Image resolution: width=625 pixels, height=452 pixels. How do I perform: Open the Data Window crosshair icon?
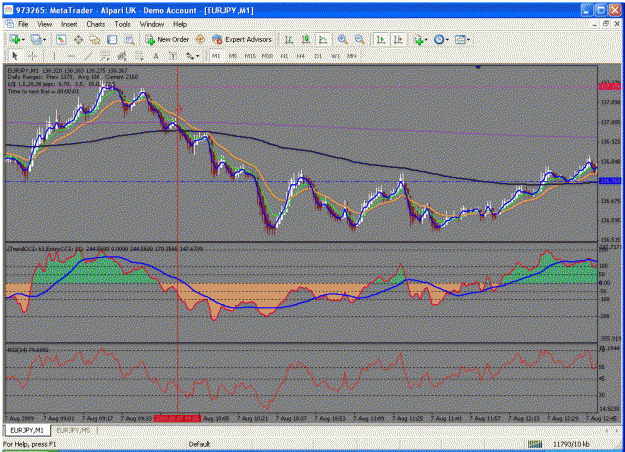(x=78, y=39)
